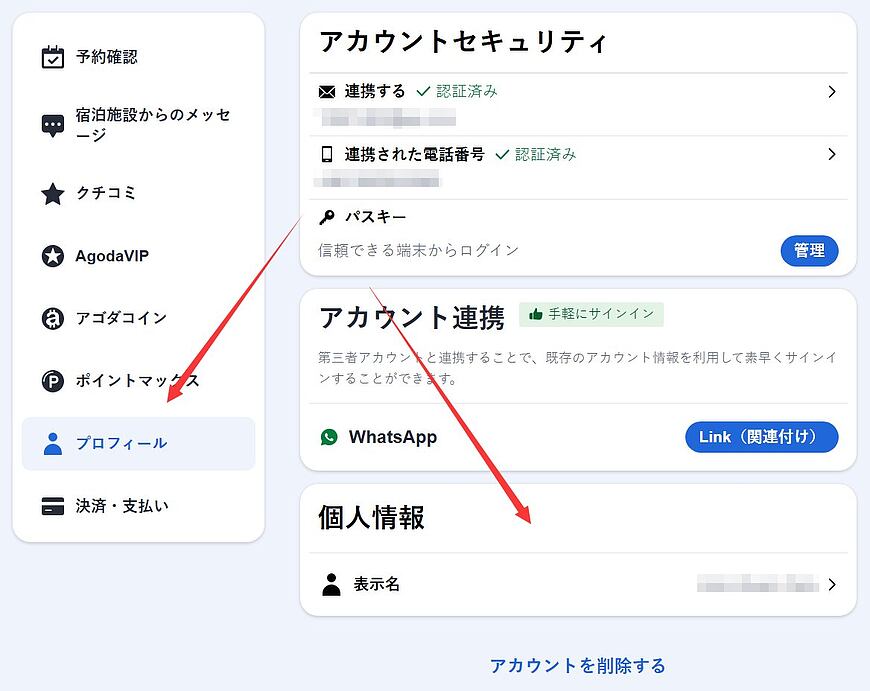Click the パスキー label
Screen dimensions: 870x691
[375, 217]
